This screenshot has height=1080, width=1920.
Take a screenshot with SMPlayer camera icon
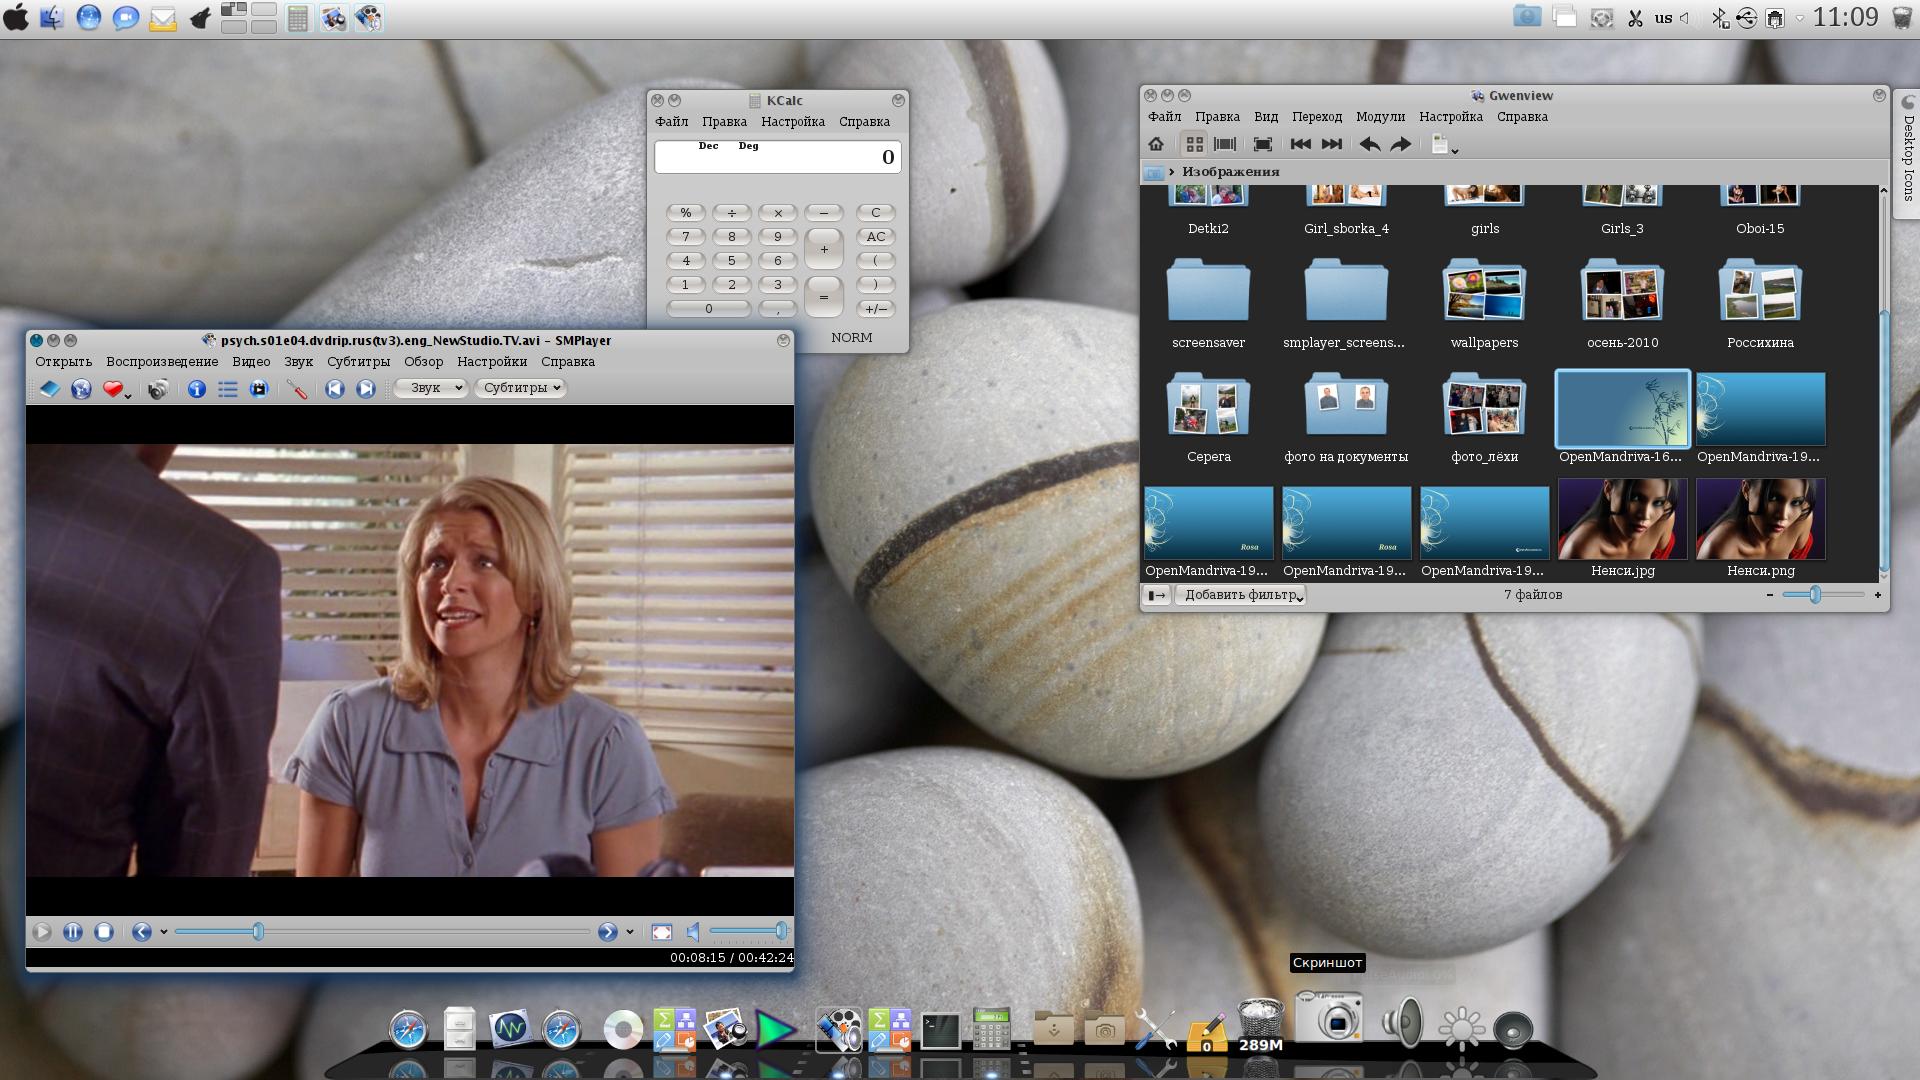click(x=158, y=389)
